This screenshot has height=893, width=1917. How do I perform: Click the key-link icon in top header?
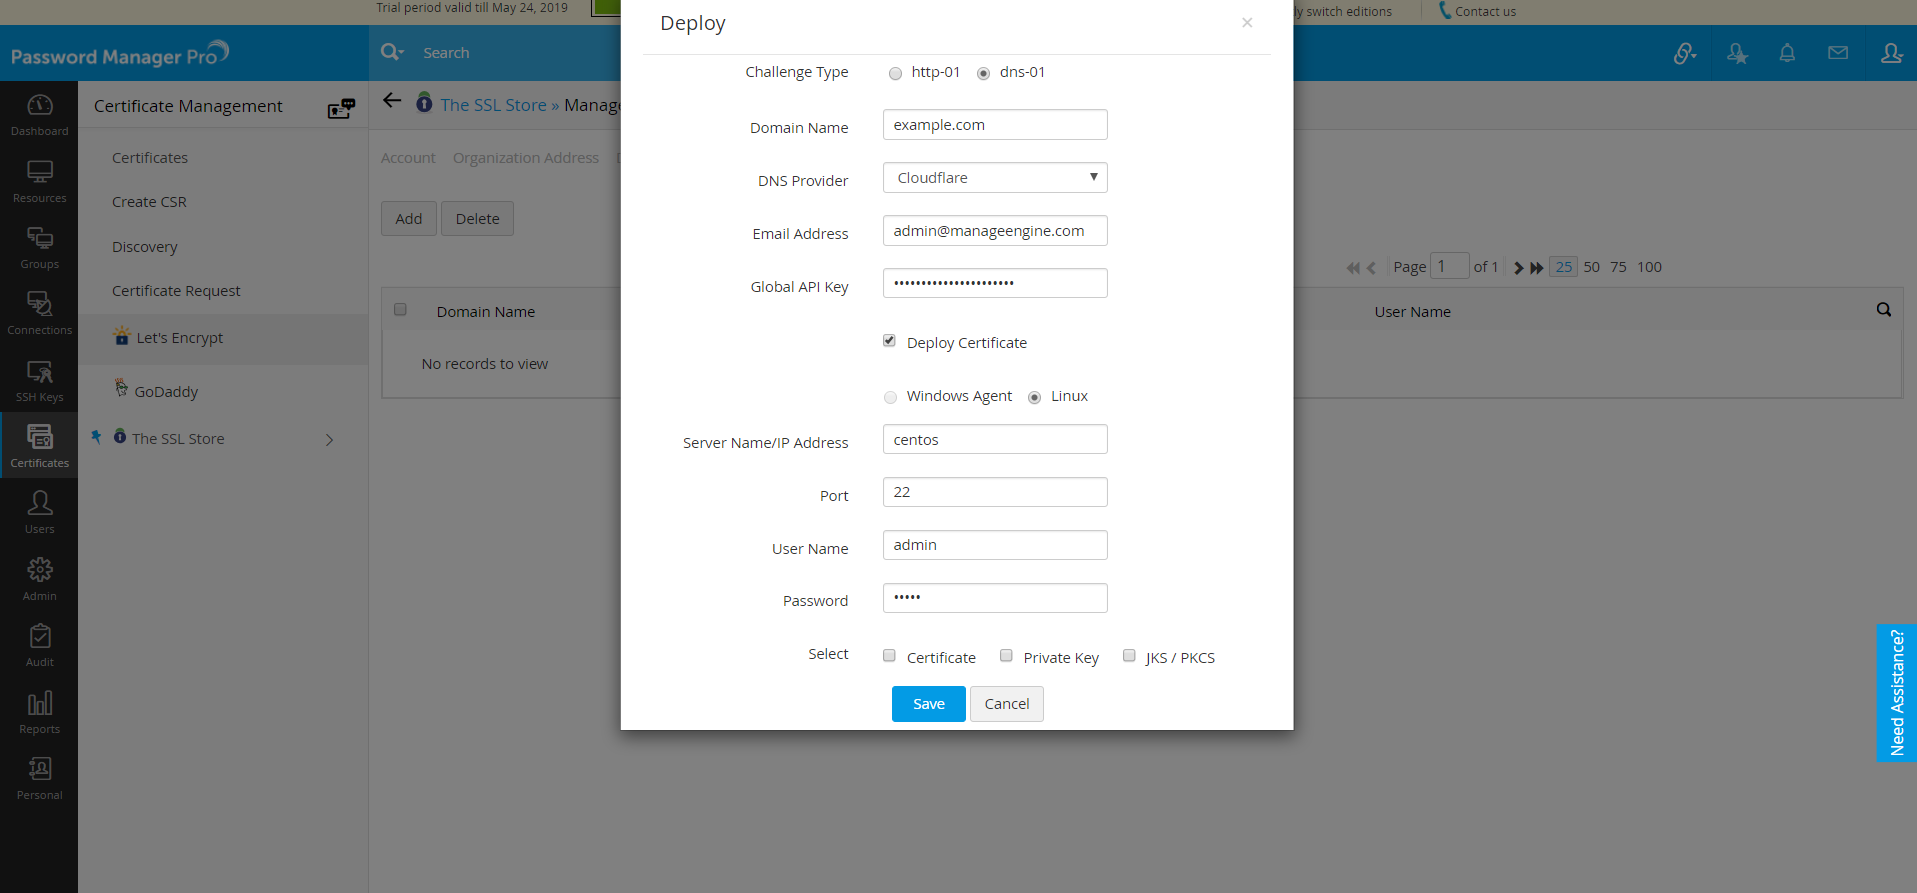click(1685, 53)
